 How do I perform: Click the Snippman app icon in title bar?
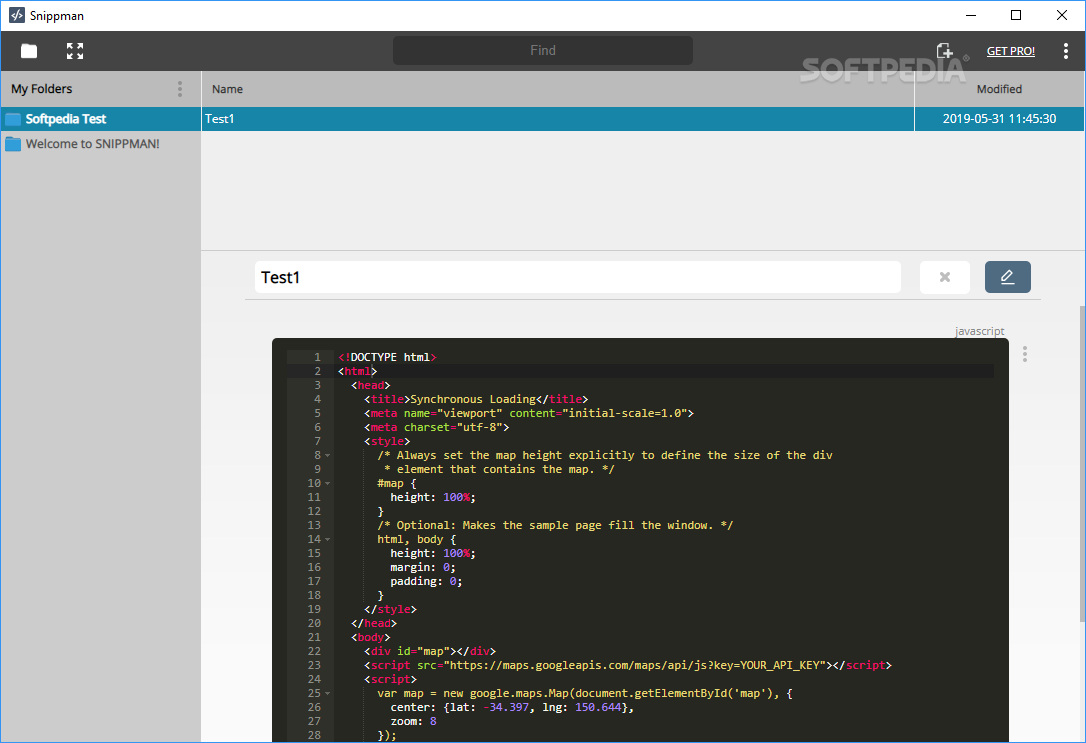click(17, 15)
